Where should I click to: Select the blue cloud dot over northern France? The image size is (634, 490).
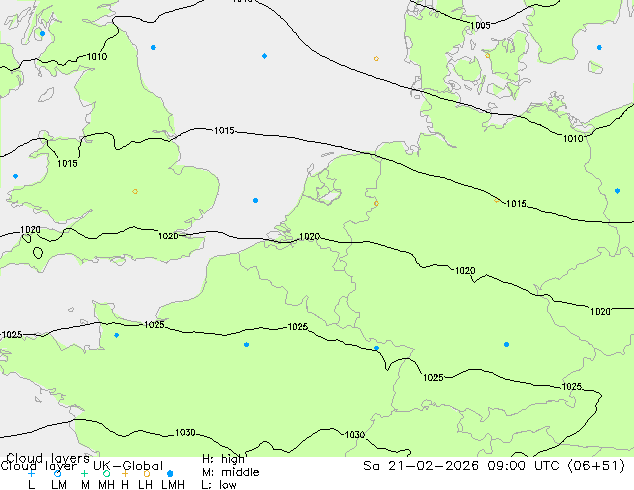(247, 345)
